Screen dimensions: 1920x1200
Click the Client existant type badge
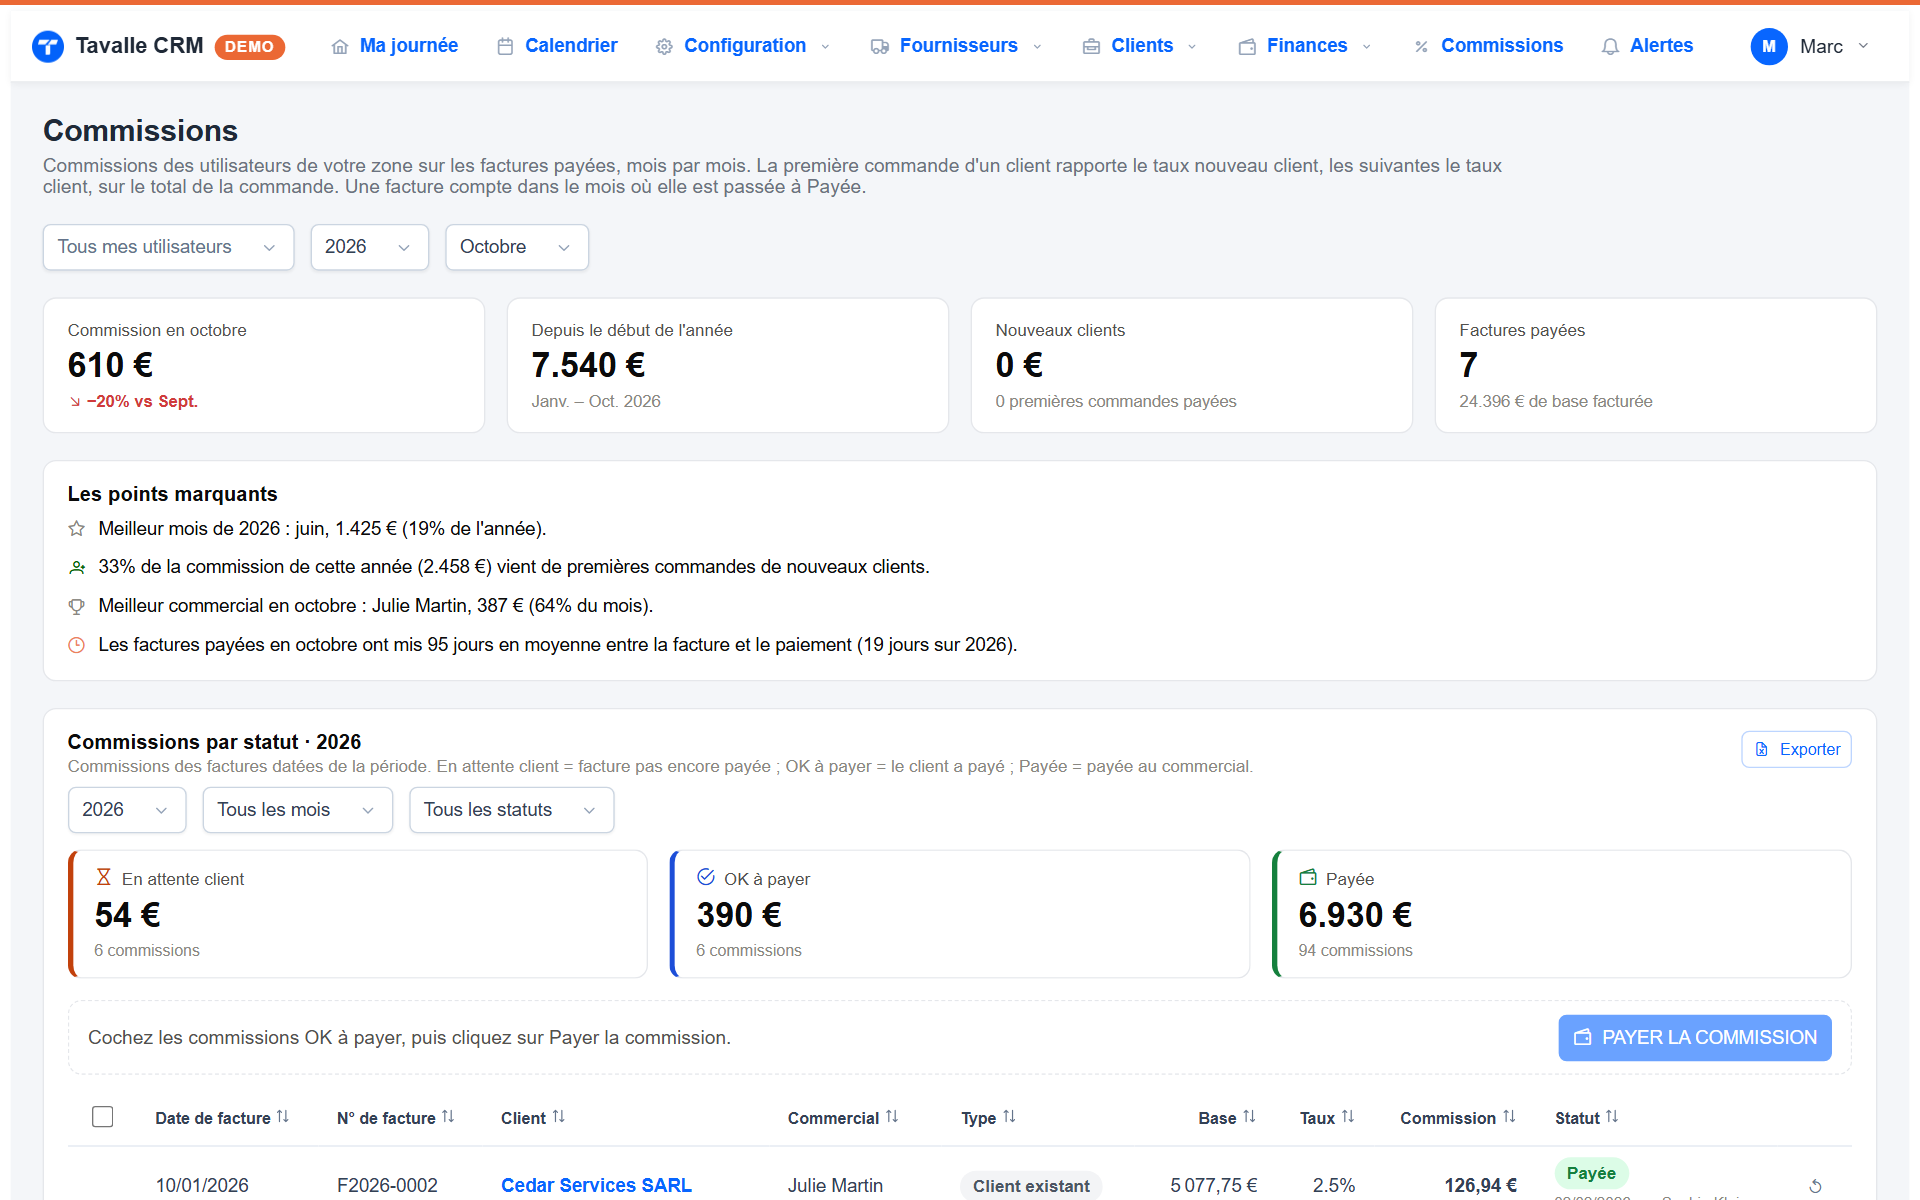[x=1031, y=1186]
